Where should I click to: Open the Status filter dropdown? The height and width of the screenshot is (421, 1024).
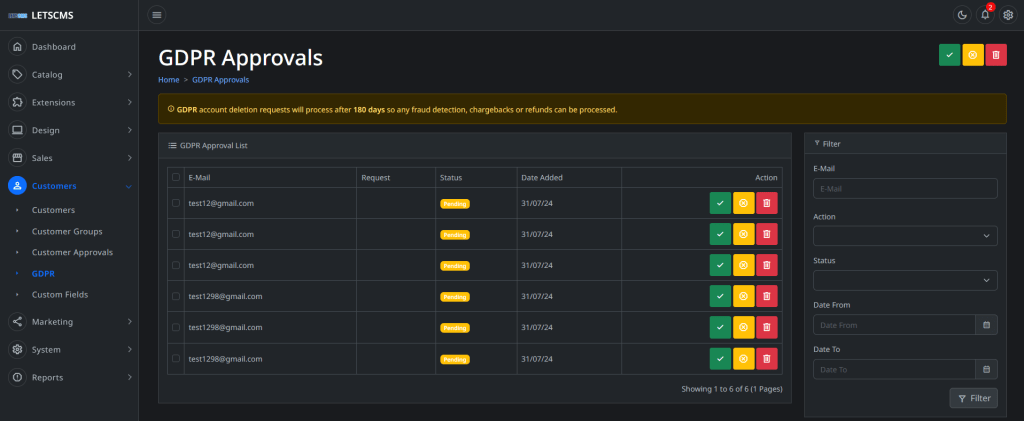[906, 280]
